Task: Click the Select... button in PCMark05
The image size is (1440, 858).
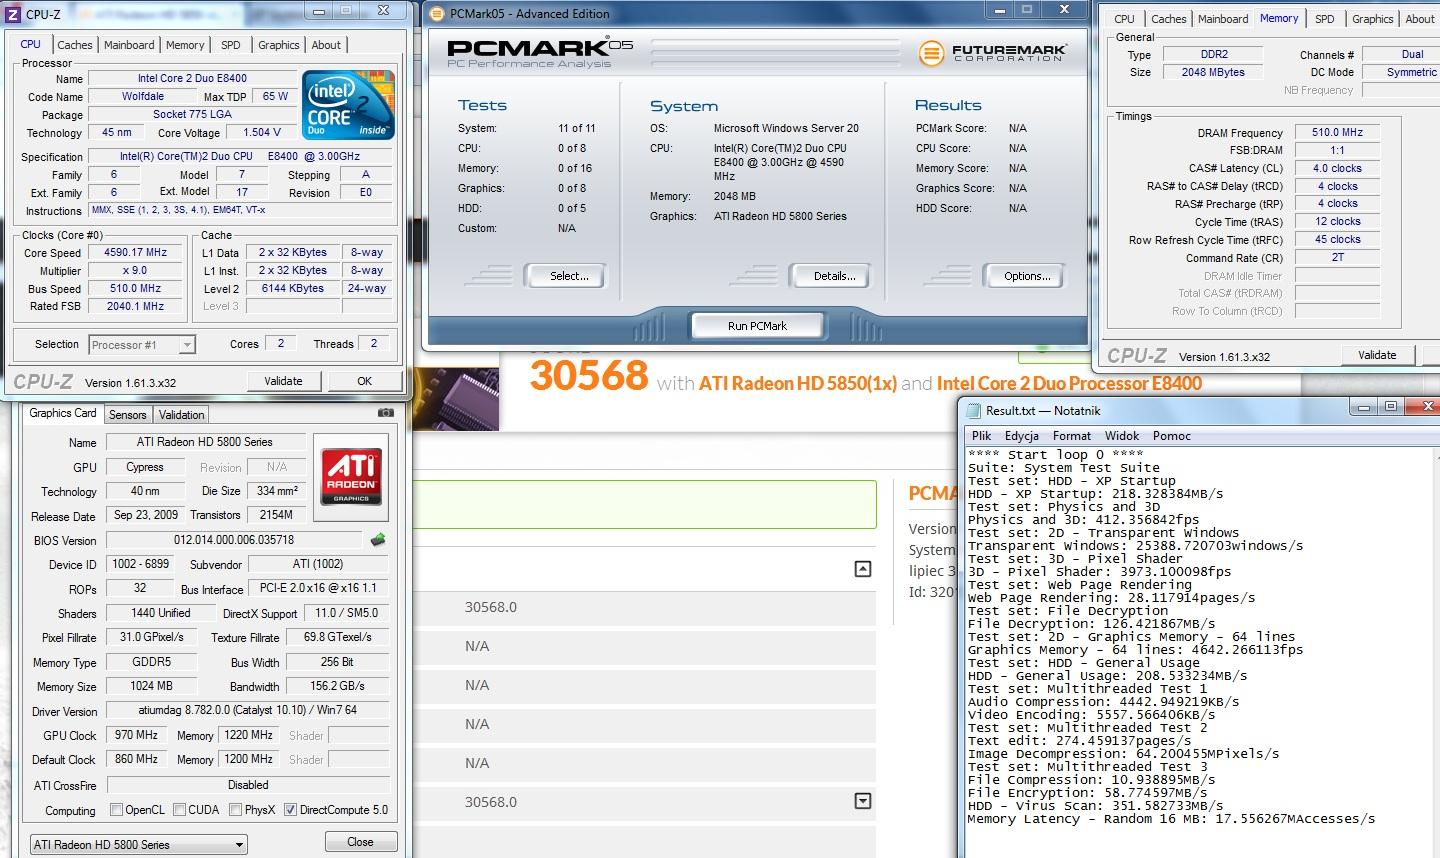Action: pos(569,276)
